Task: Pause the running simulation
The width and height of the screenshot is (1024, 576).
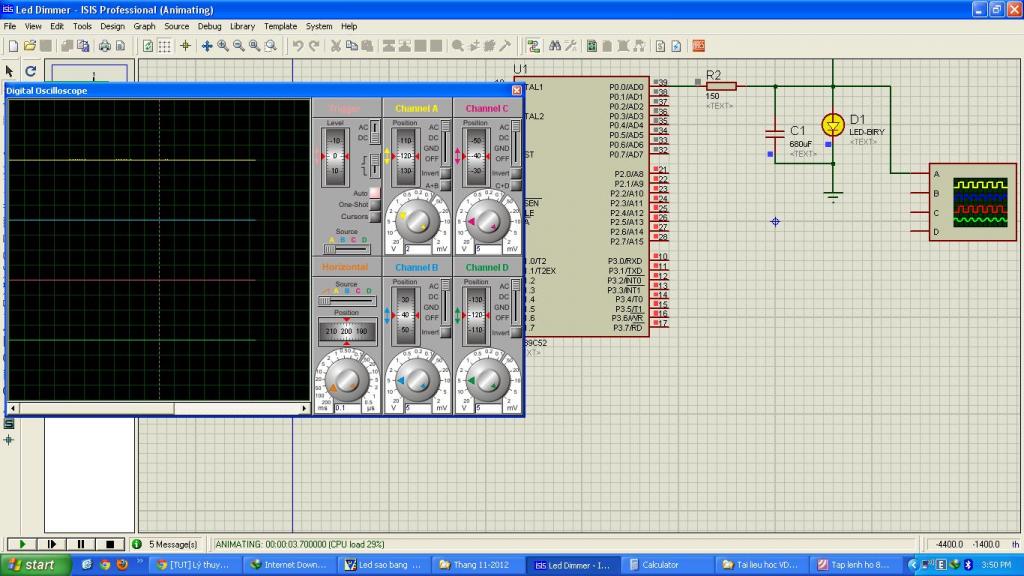Action: tap(80, 544)
